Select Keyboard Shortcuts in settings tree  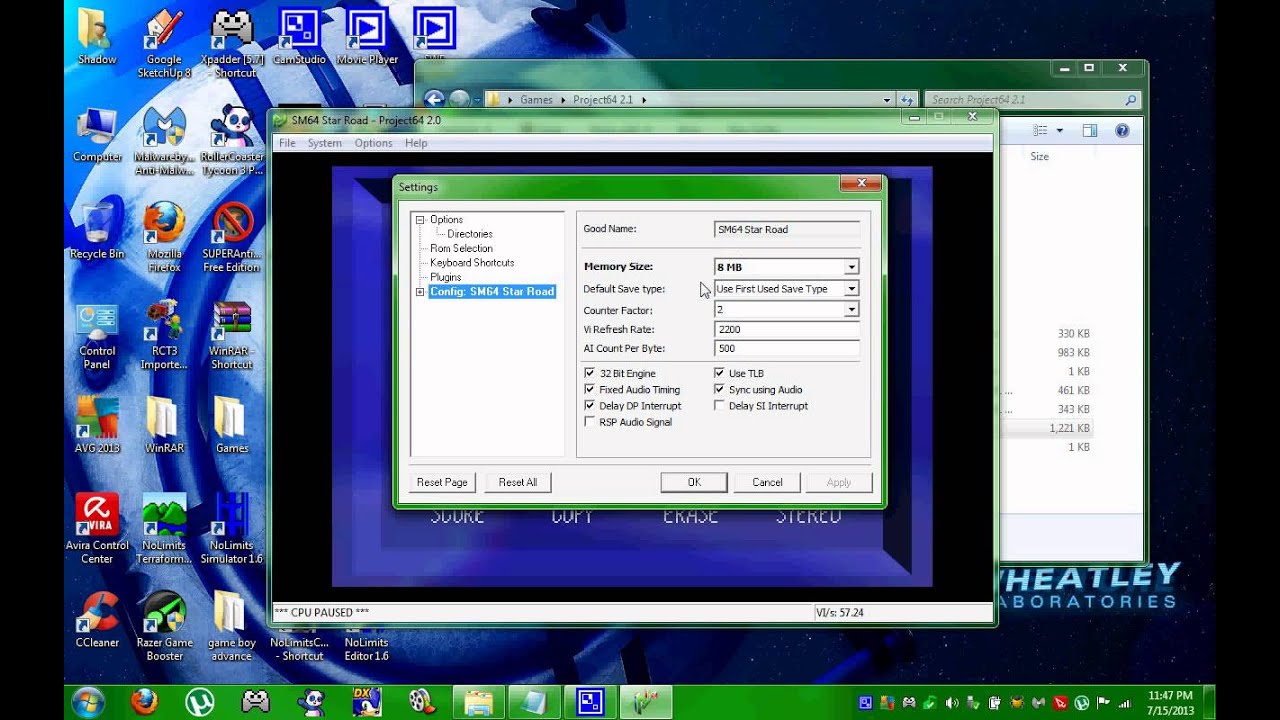(x=472, y=263)
